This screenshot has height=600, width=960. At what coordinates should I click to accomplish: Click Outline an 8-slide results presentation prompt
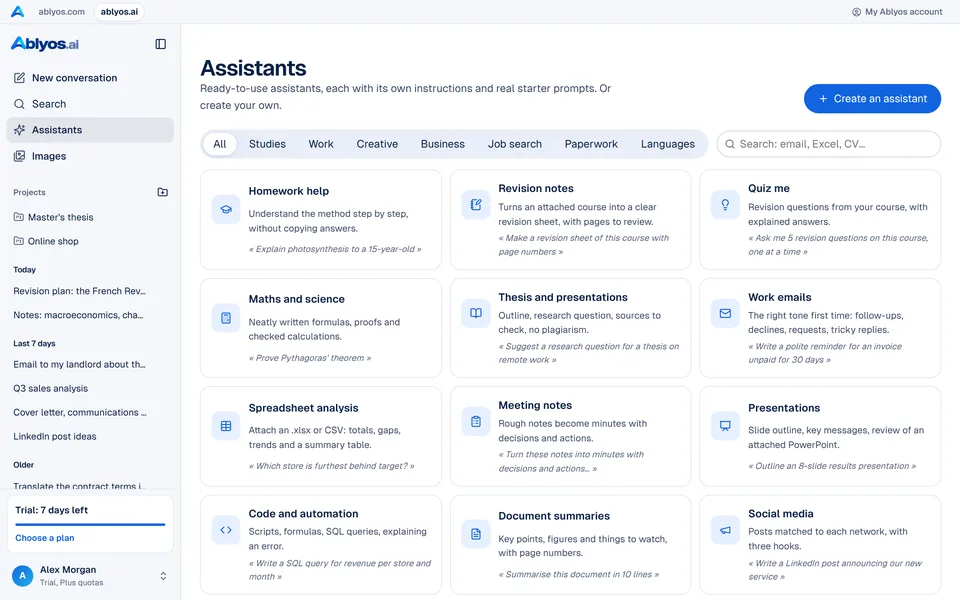pos(832,466)
